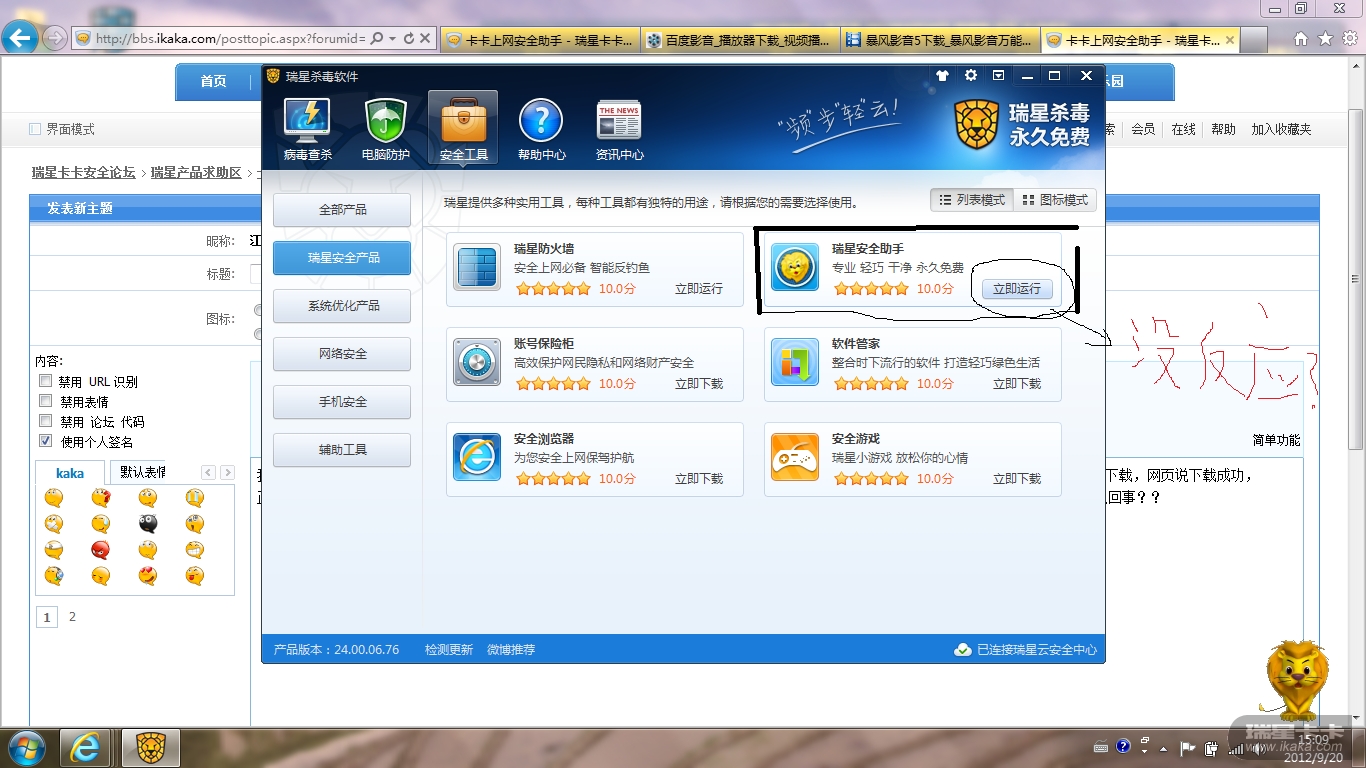Select 全部产品 category
Image resolution: width=1366 pixels, height=768 pixels.
(342, 210)
